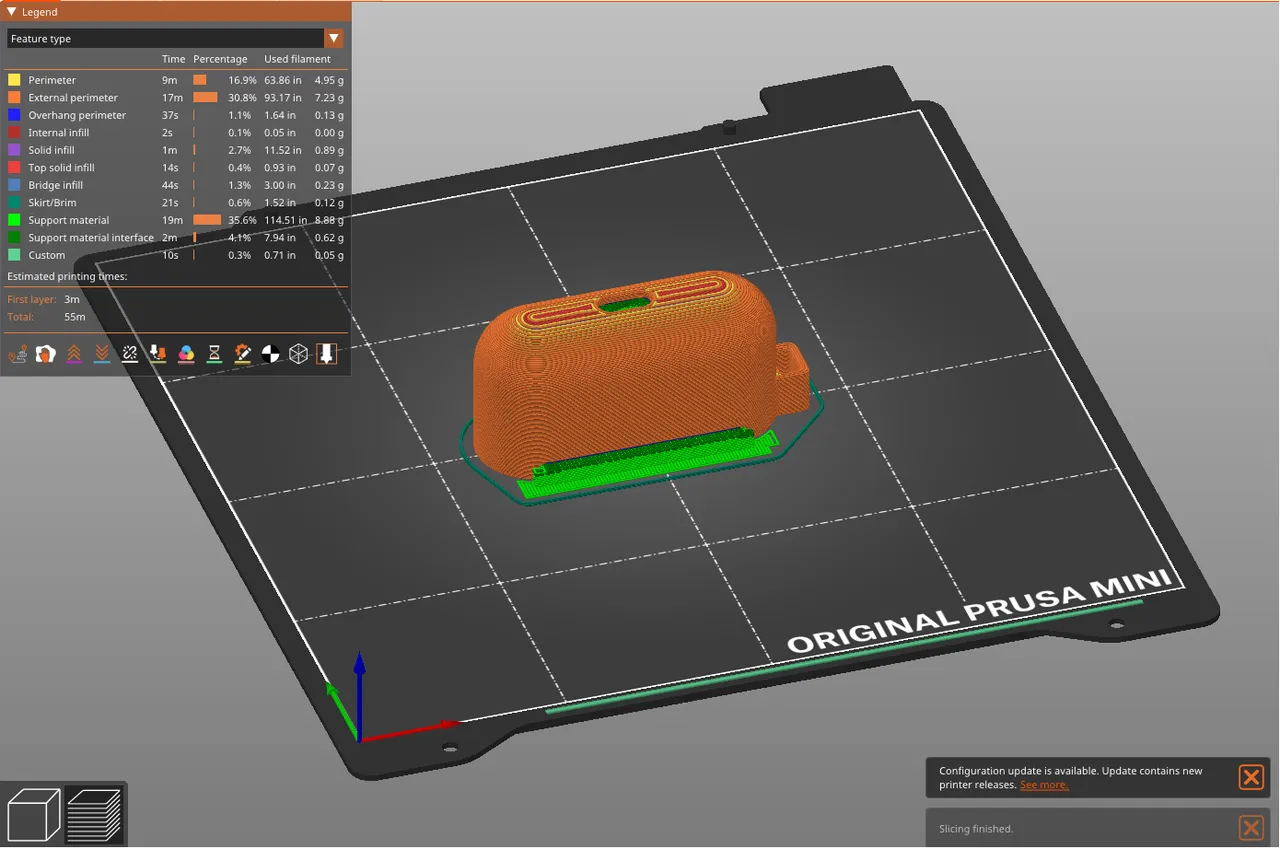This screenshot has width=1280, height=849.
Task: Toggle tool marker nozzle visibility
Action: (x=327, y=354)
